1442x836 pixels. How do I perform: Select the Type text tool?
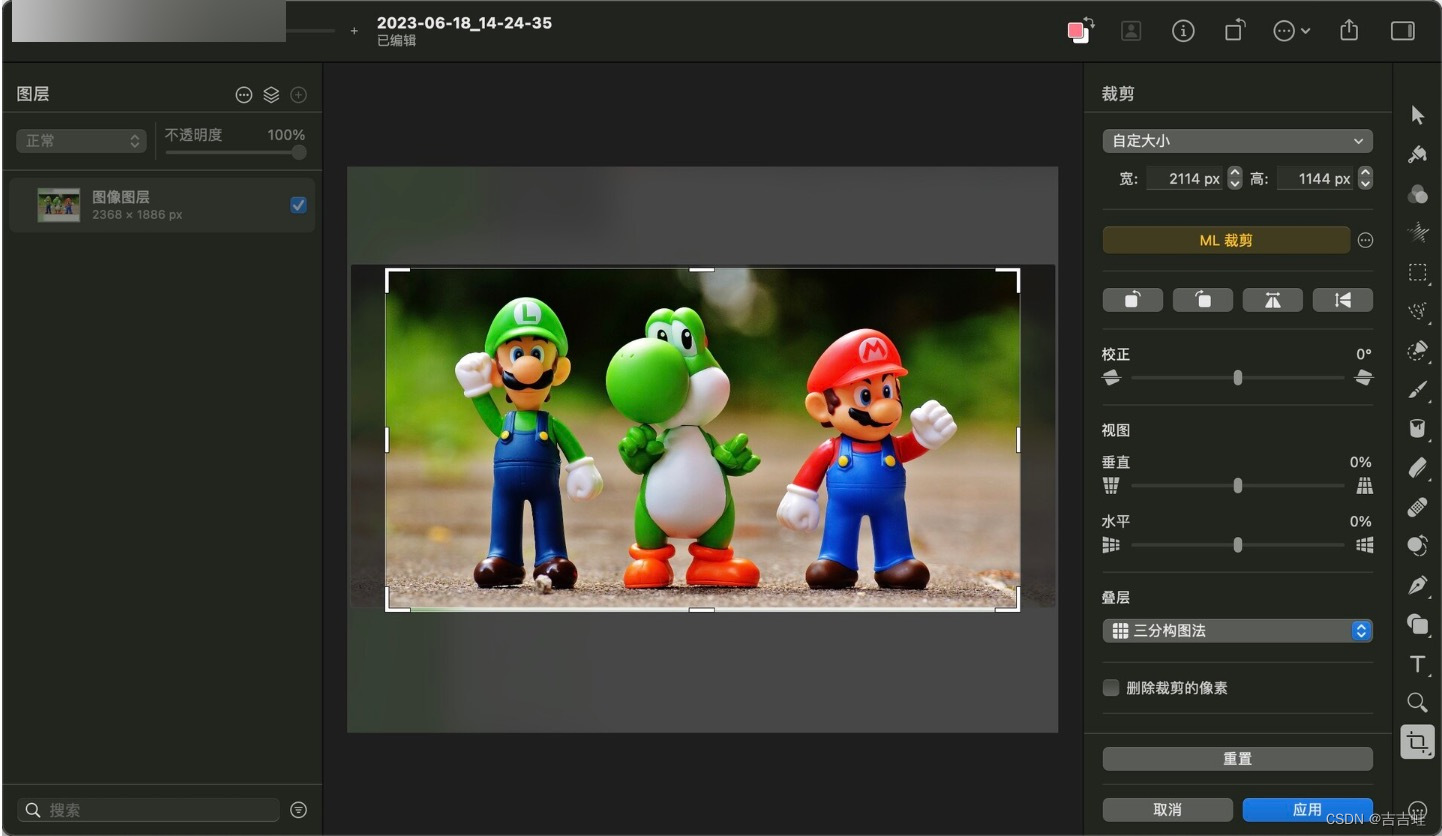point(1417,664)
